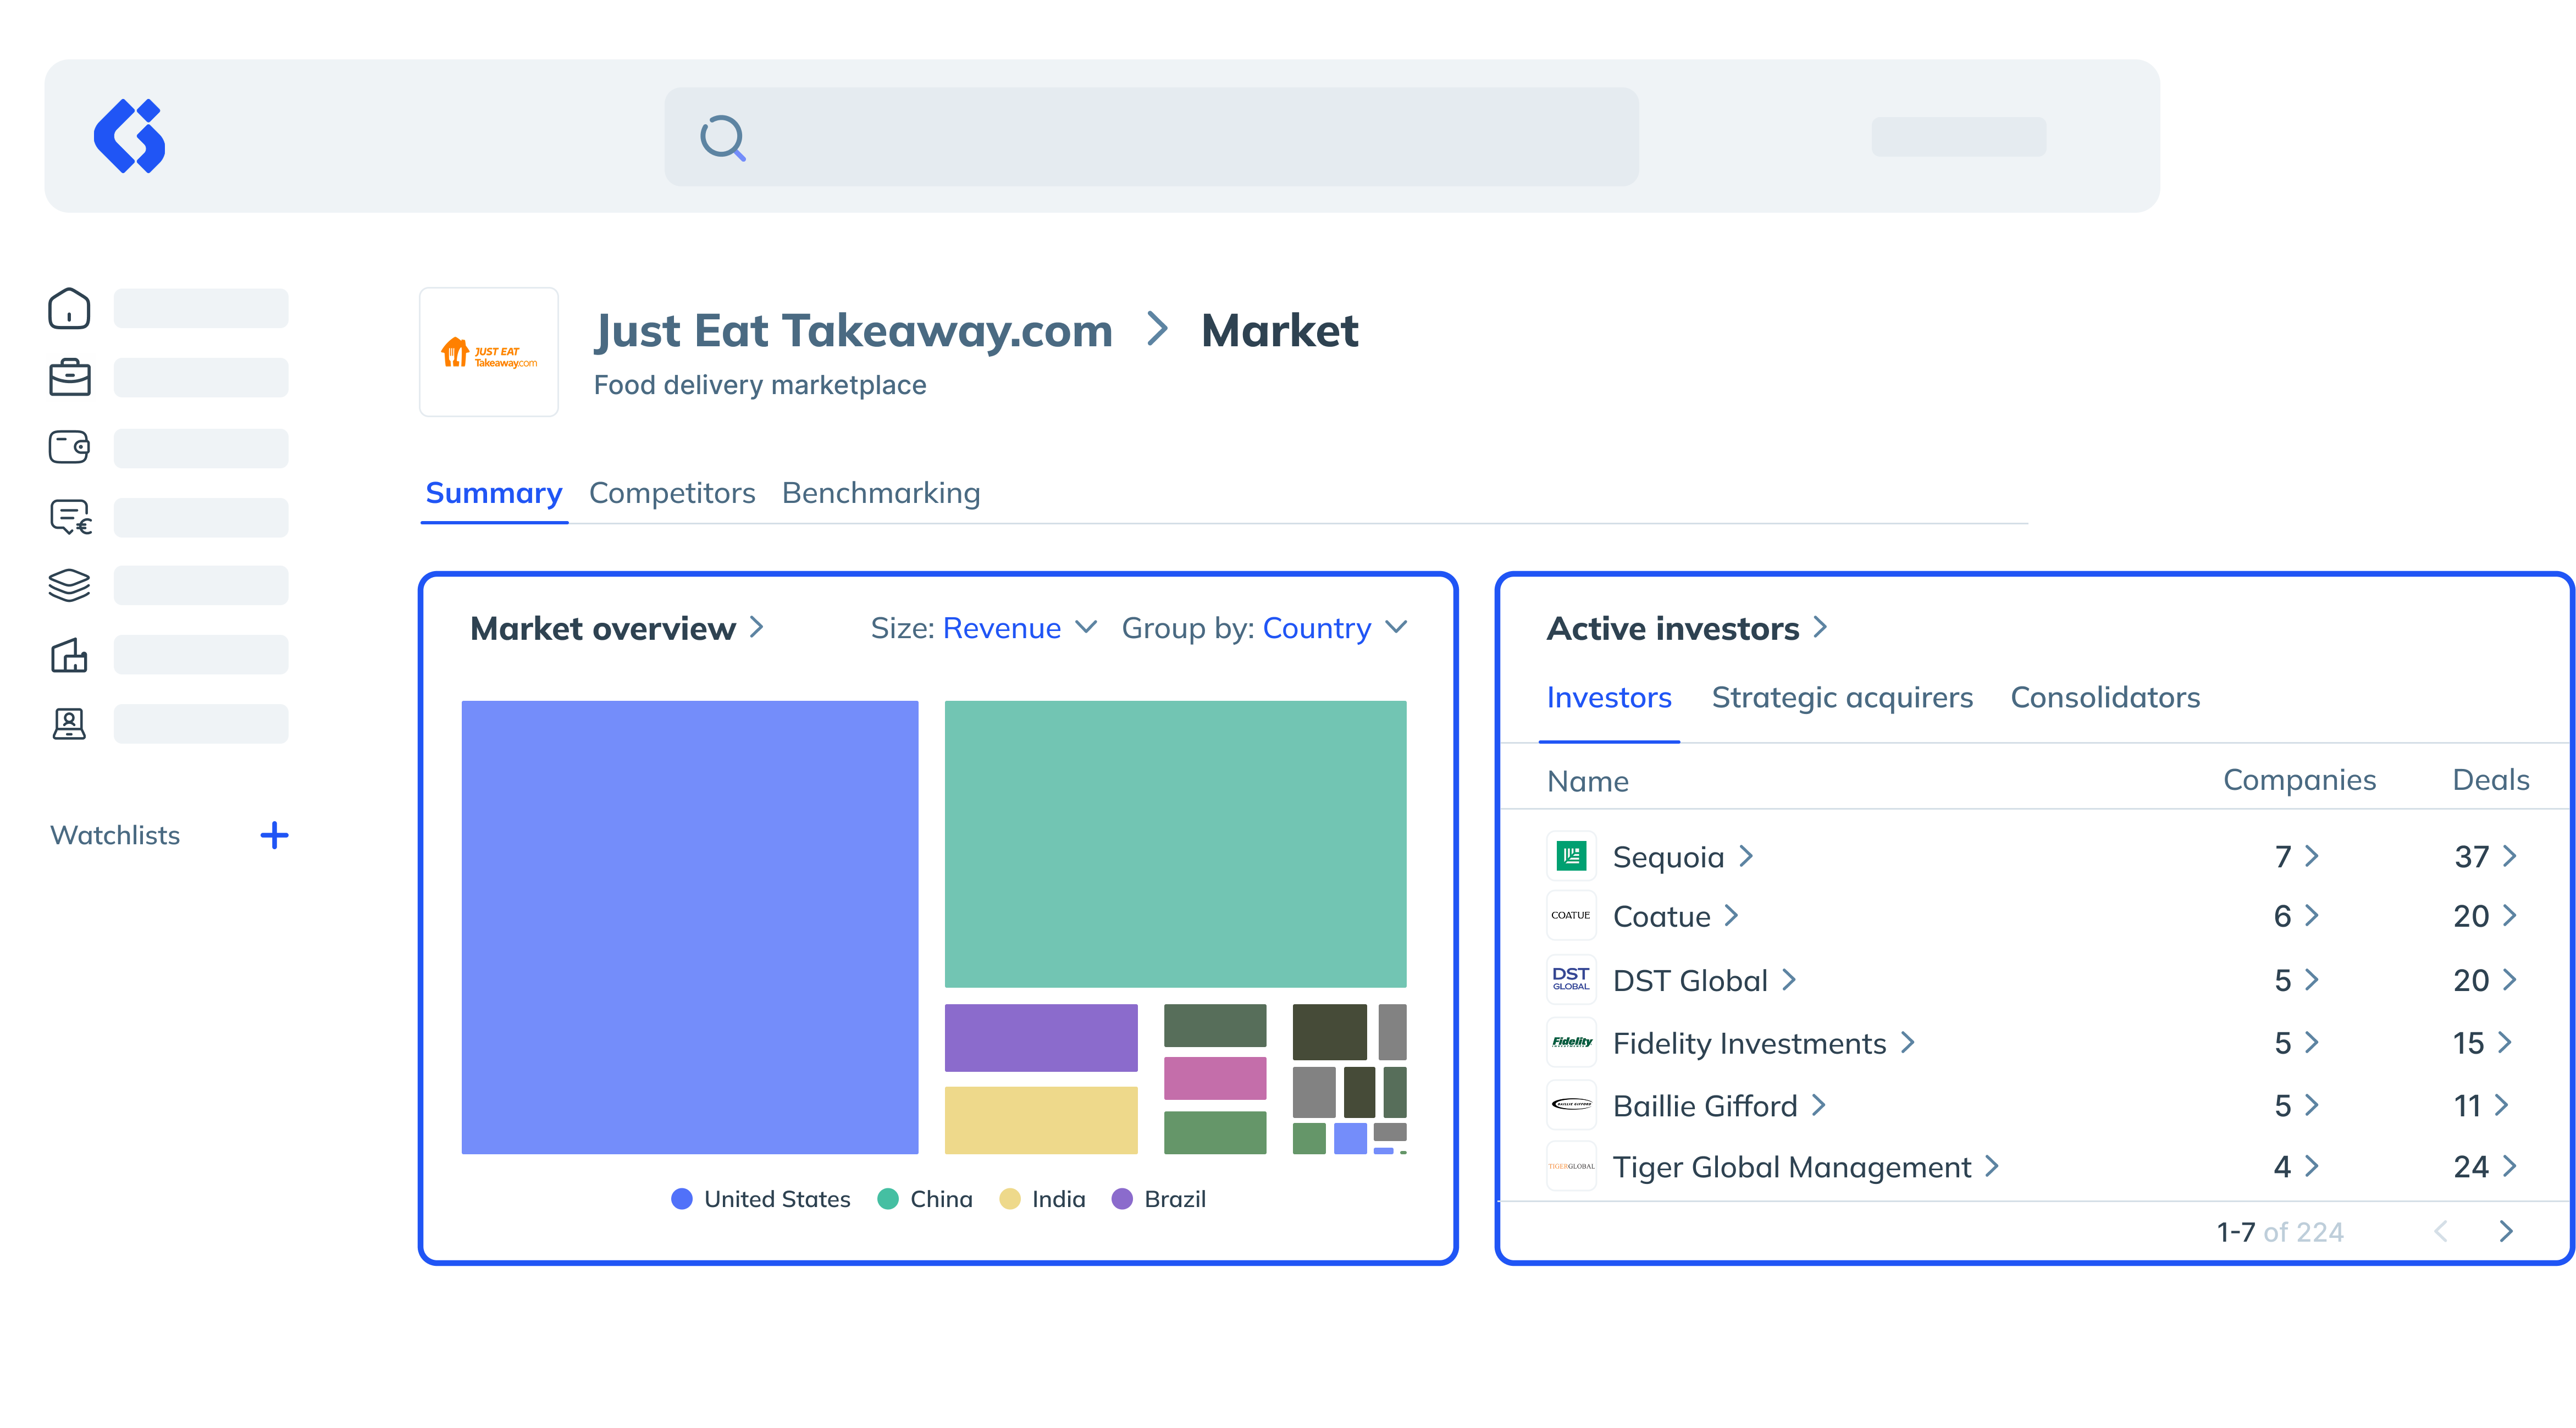The width and height of the screenshot is (2576, 1428).
Task: Click the wallet icon in sidebar
Action: coord(69,447)
